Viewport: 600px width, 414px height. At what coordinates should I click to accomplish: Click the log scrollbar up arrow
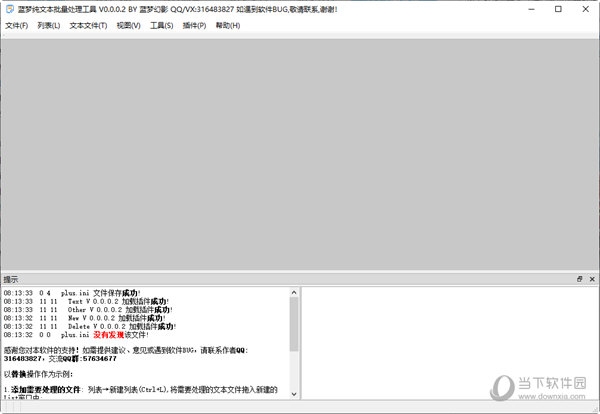pos(294,292)
